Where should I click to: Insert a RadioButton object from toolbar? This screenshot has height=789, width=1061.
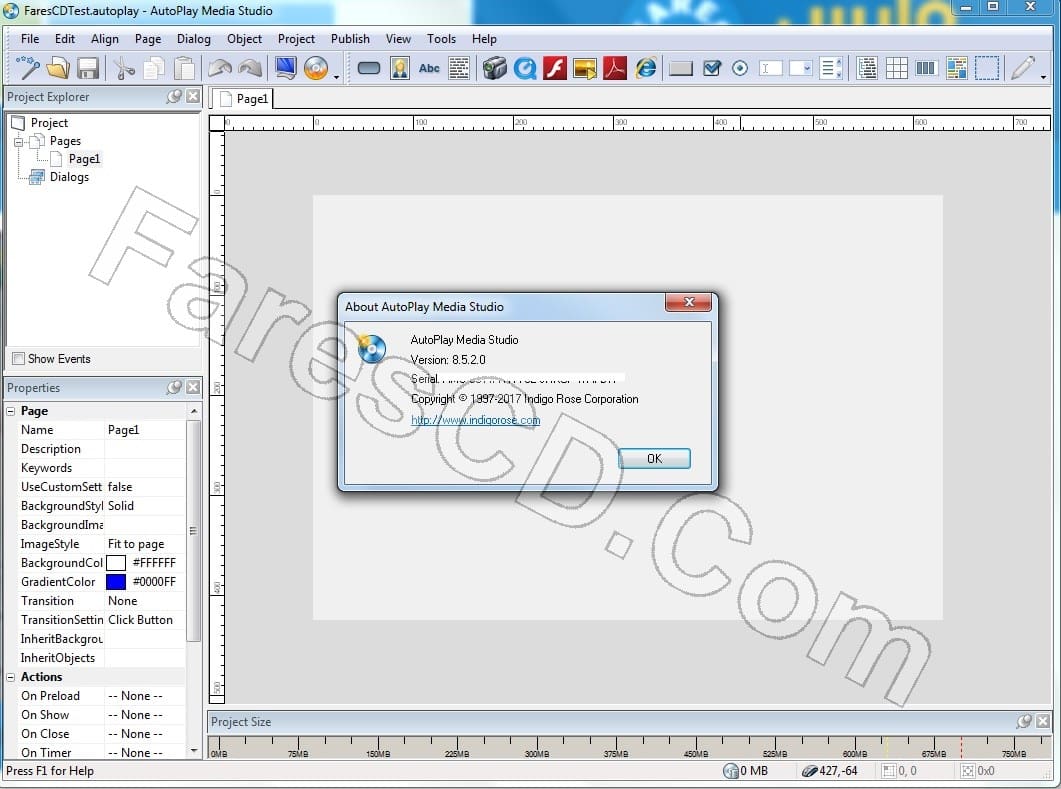point(740,68)
